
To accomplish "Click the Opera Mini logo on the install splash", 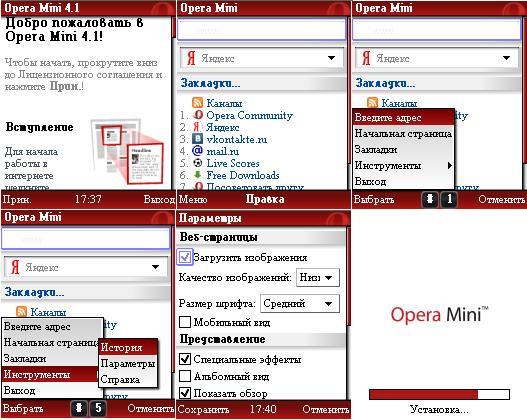I will coord(439,314).
